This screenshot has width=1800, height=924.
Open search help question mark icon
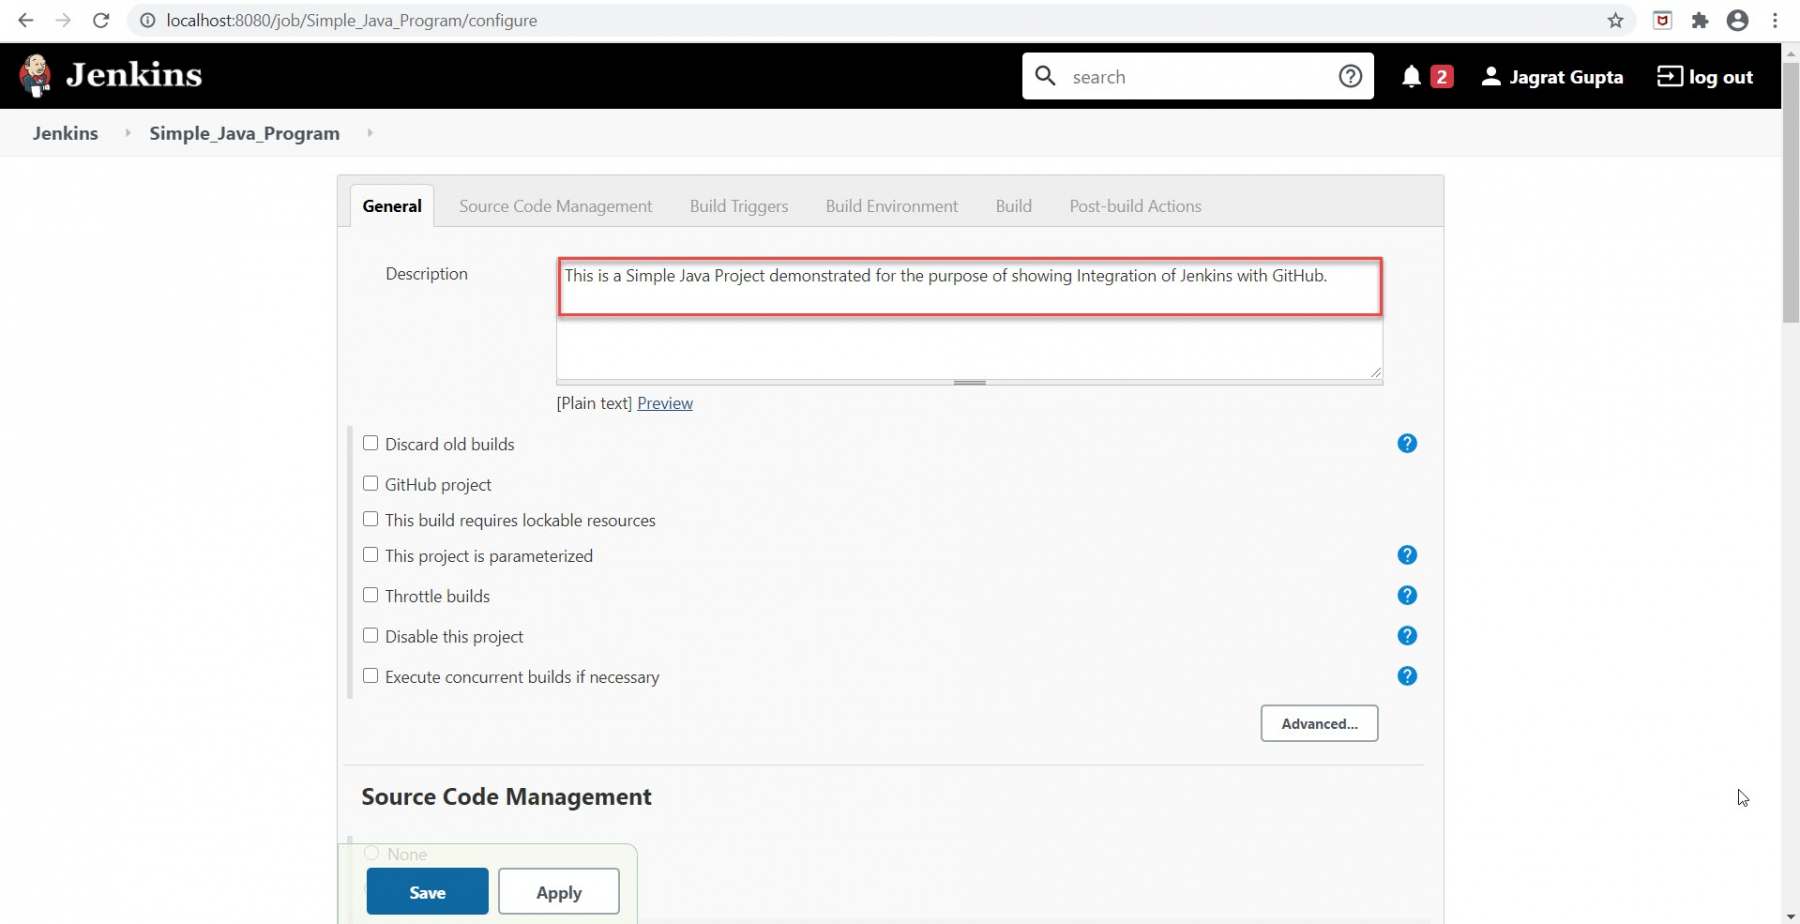tap(1350, 76)
